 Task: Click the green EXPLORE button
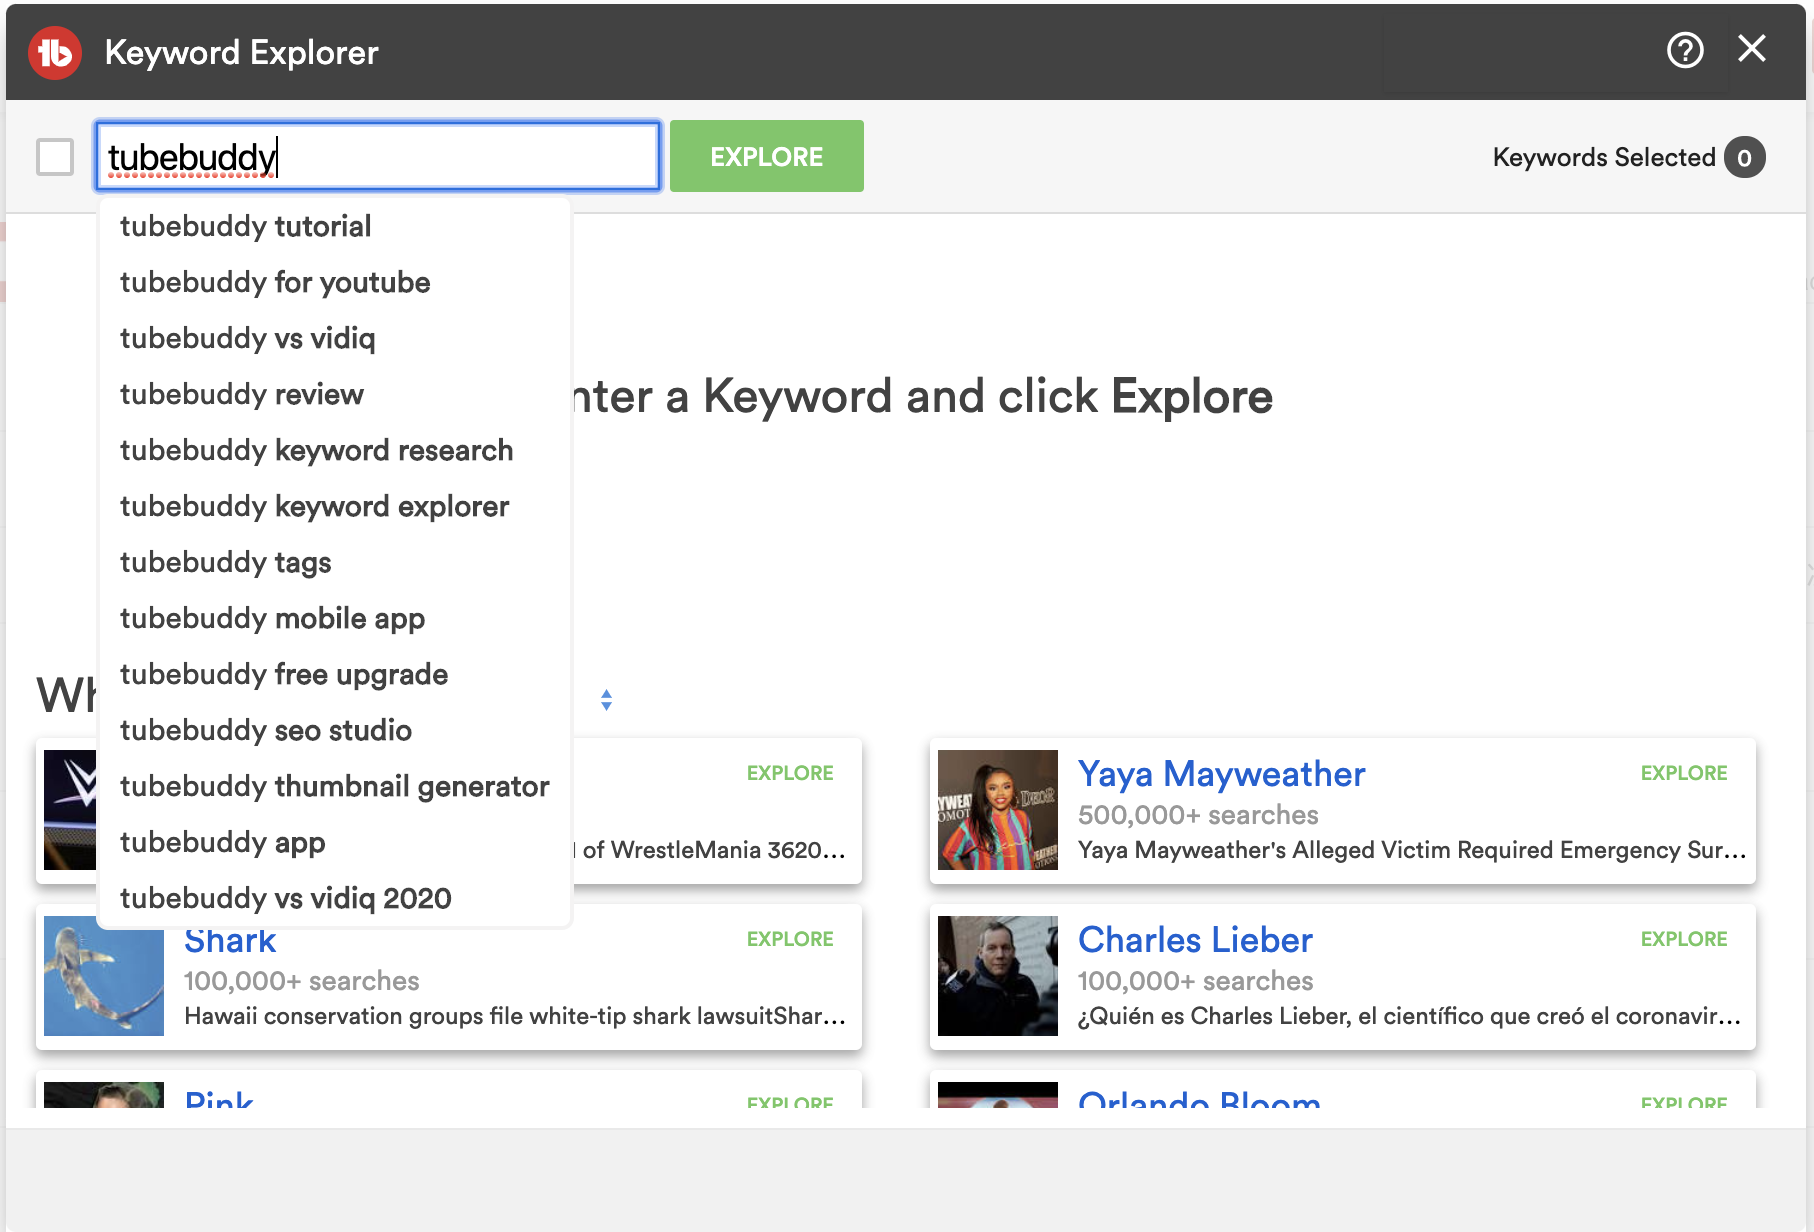(x=767, y=156)
